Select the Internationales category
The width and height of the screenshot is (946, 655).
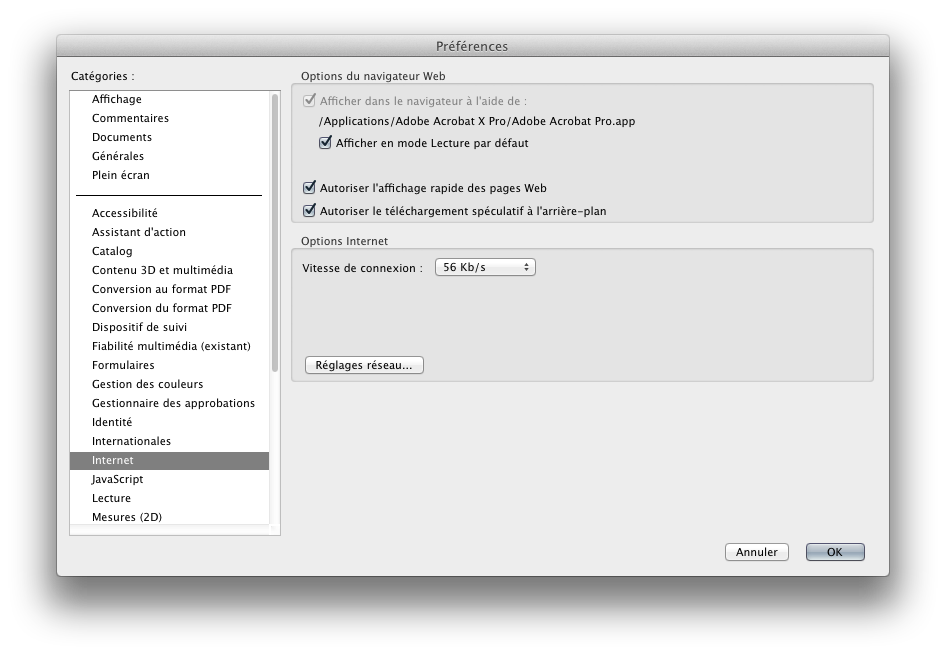169,441
